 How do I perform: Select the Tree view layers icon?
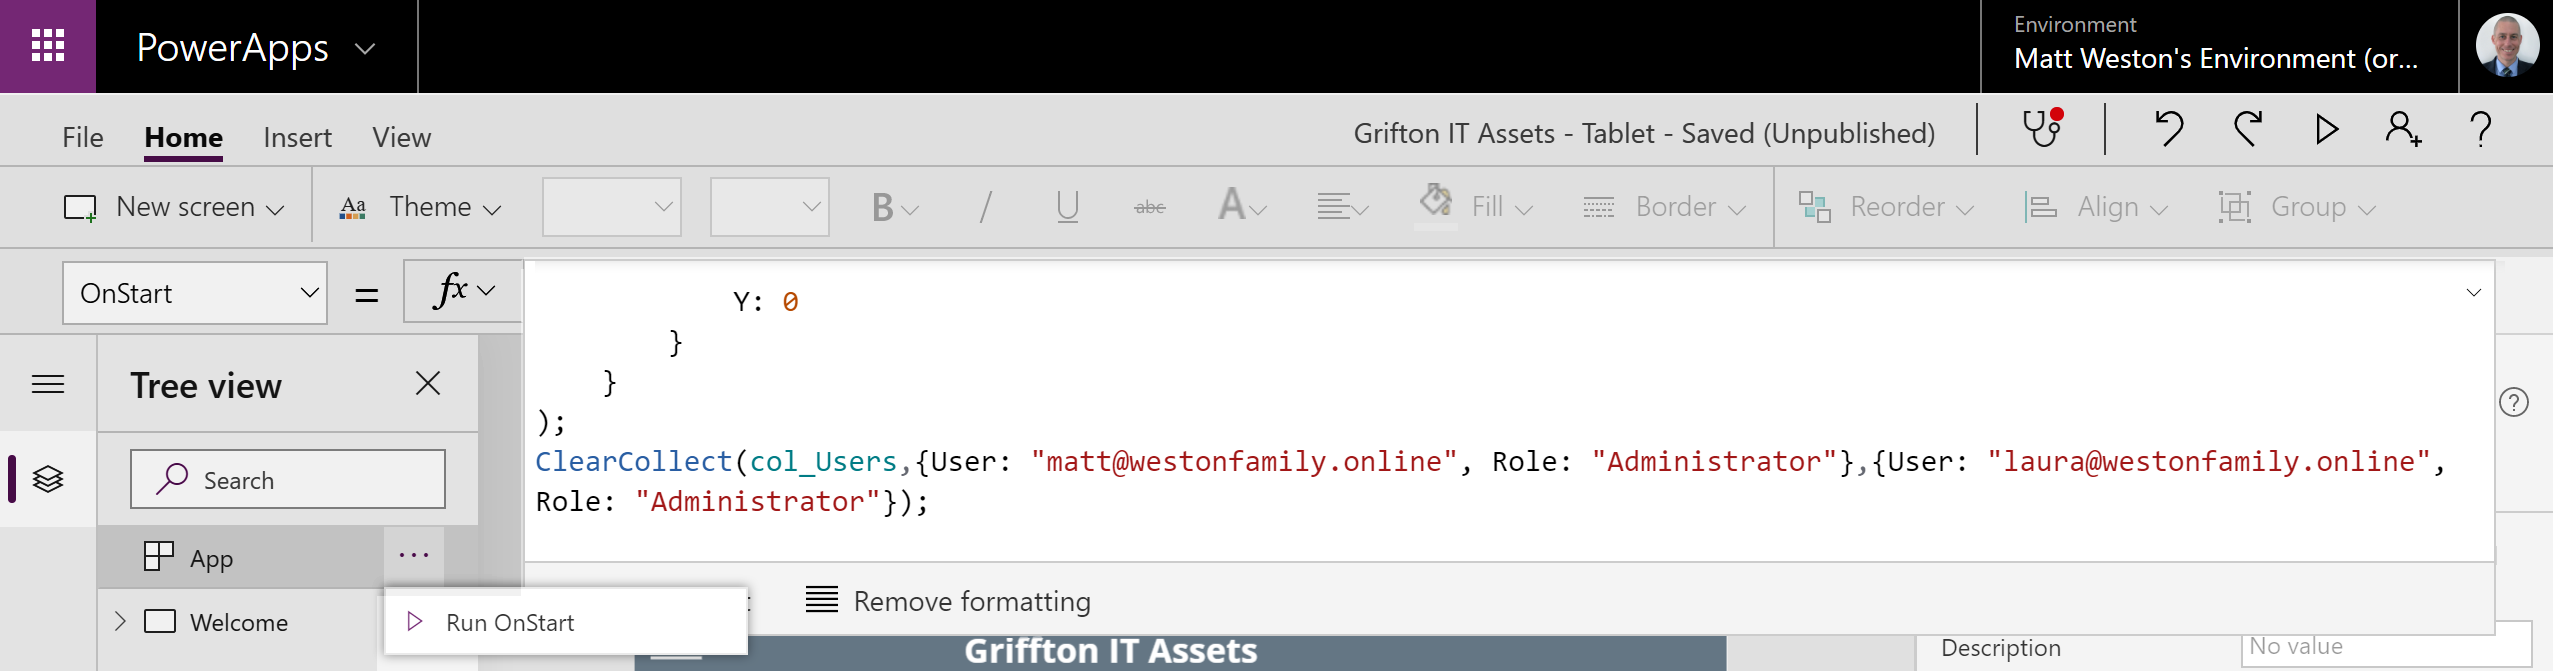tap(48, 479)
